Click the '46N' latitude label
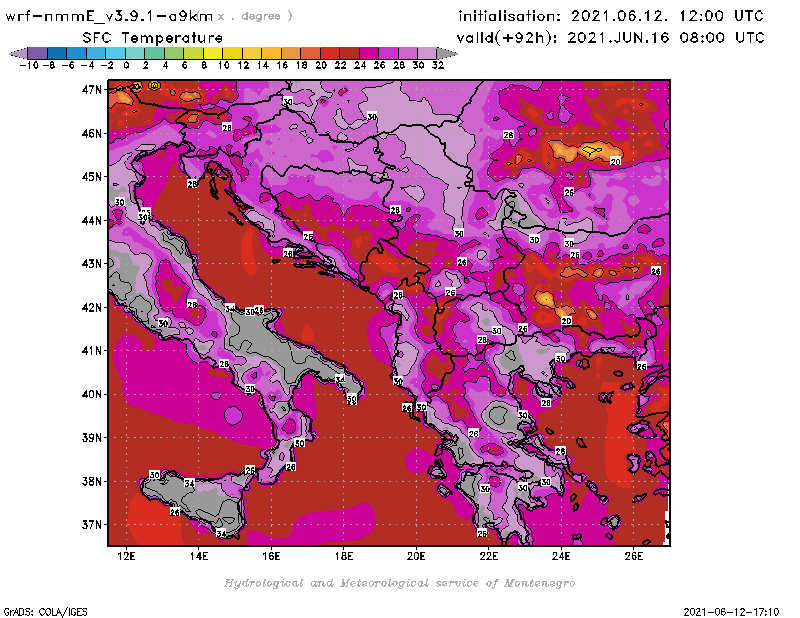The height and width of the screenshot is (618, 800). coord(92,133)
